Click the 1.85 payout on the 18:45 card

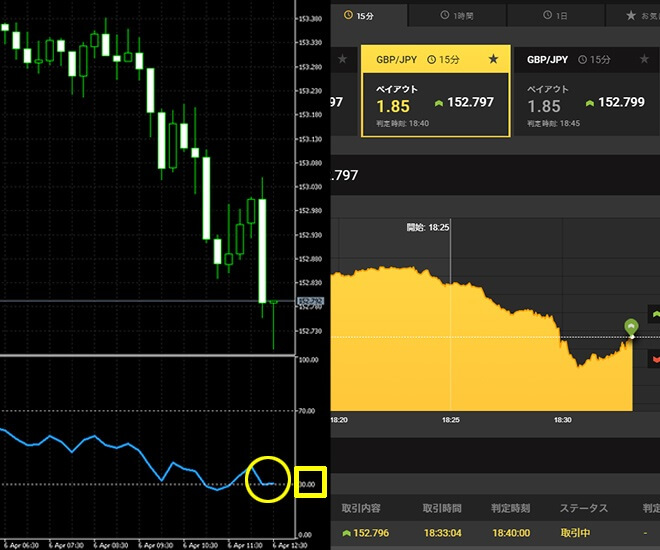tap(544, 106)
